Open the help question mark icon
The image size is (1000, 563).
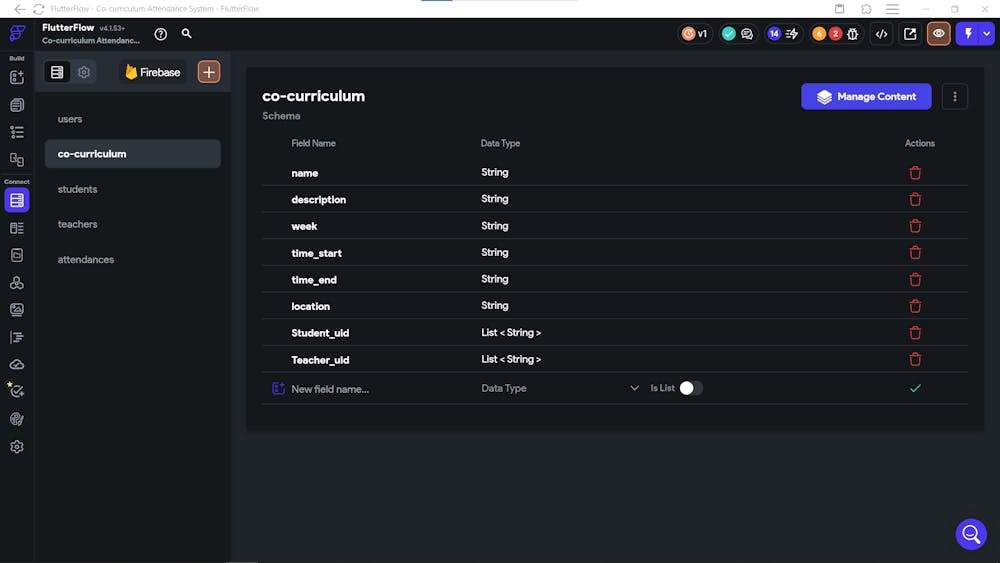point(161,34)
